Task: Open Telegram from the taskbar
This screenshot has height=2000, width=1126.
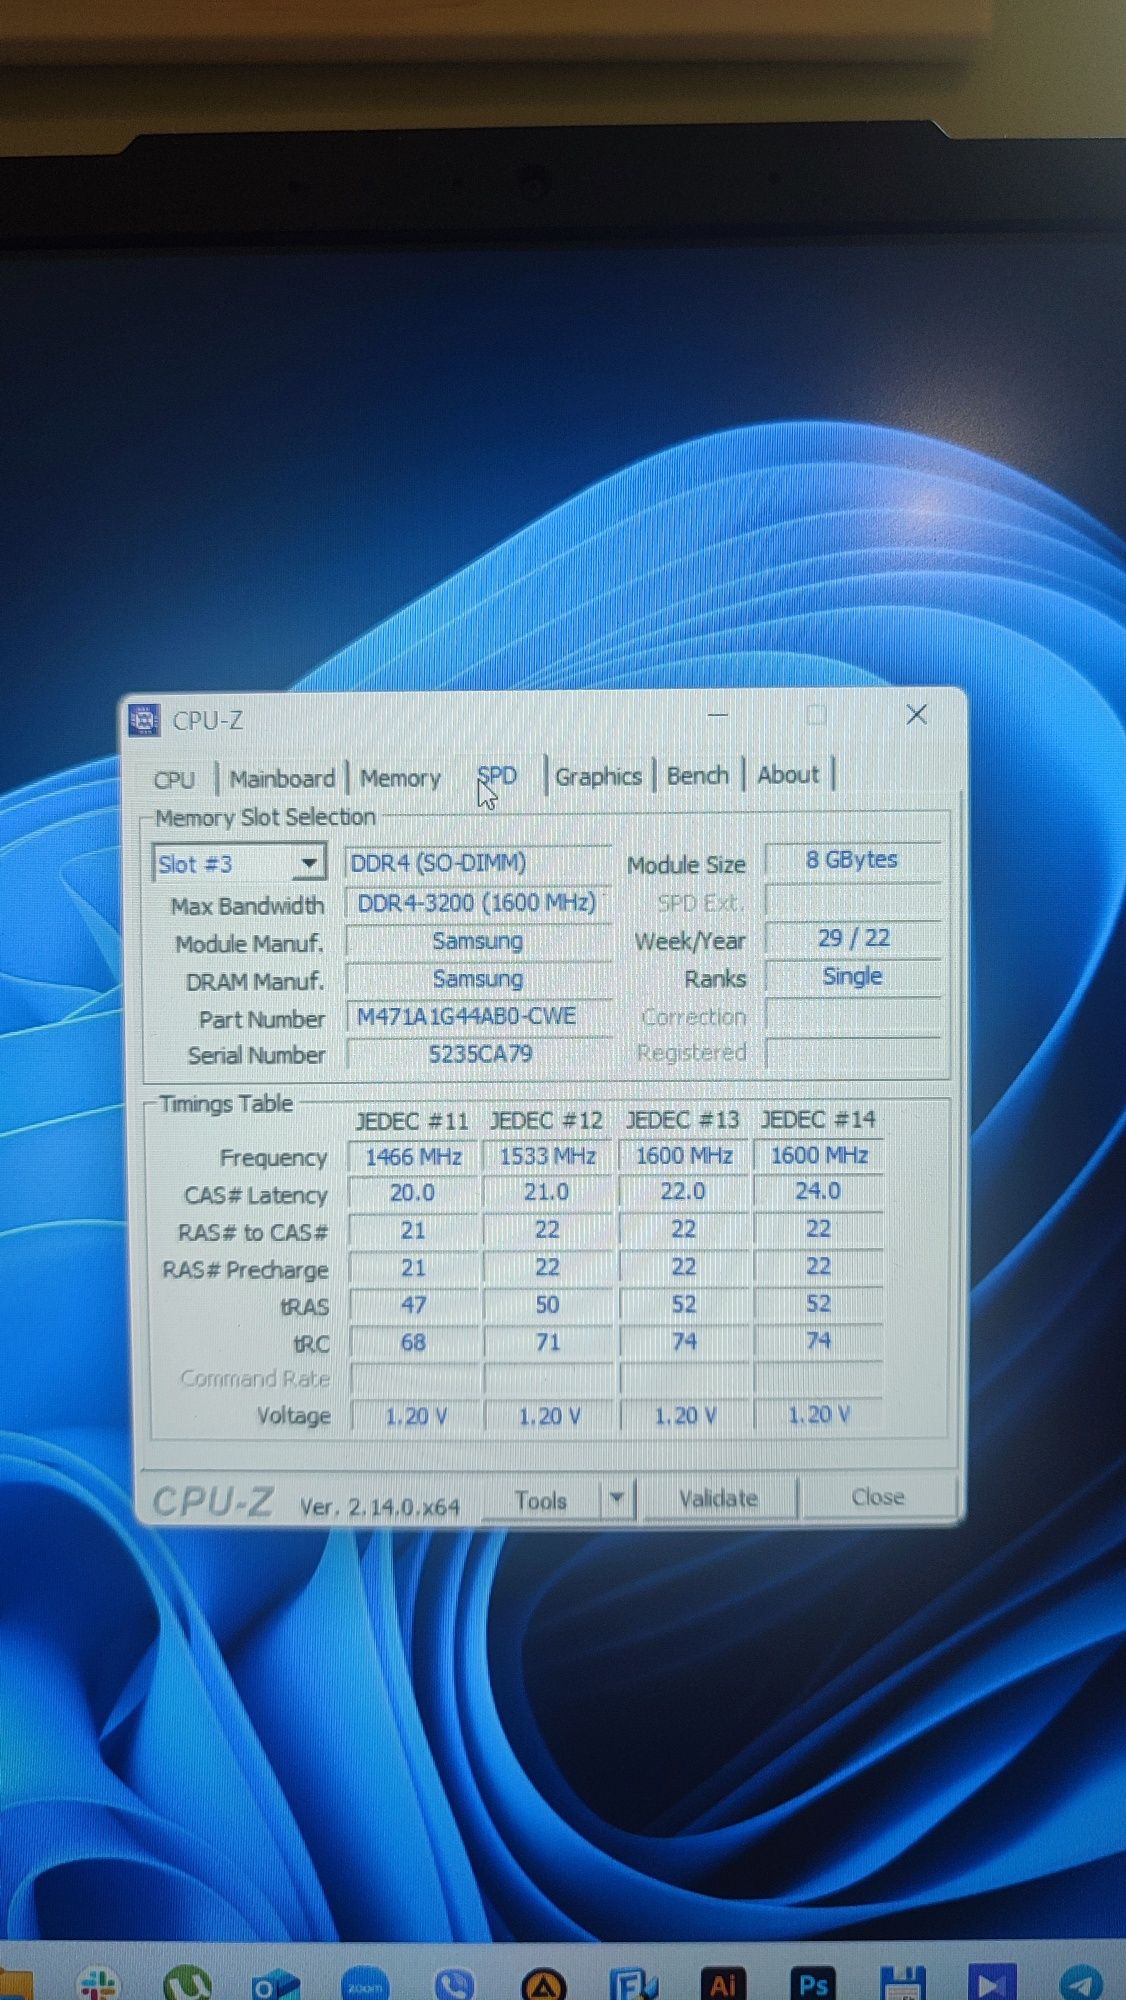Action: [1081, 1983]
